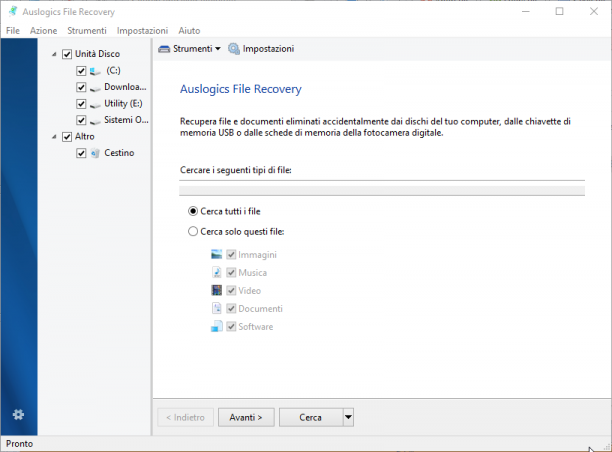
Task: Minimize the Auslogics File Recovery window
Action: tap(526, 11)
